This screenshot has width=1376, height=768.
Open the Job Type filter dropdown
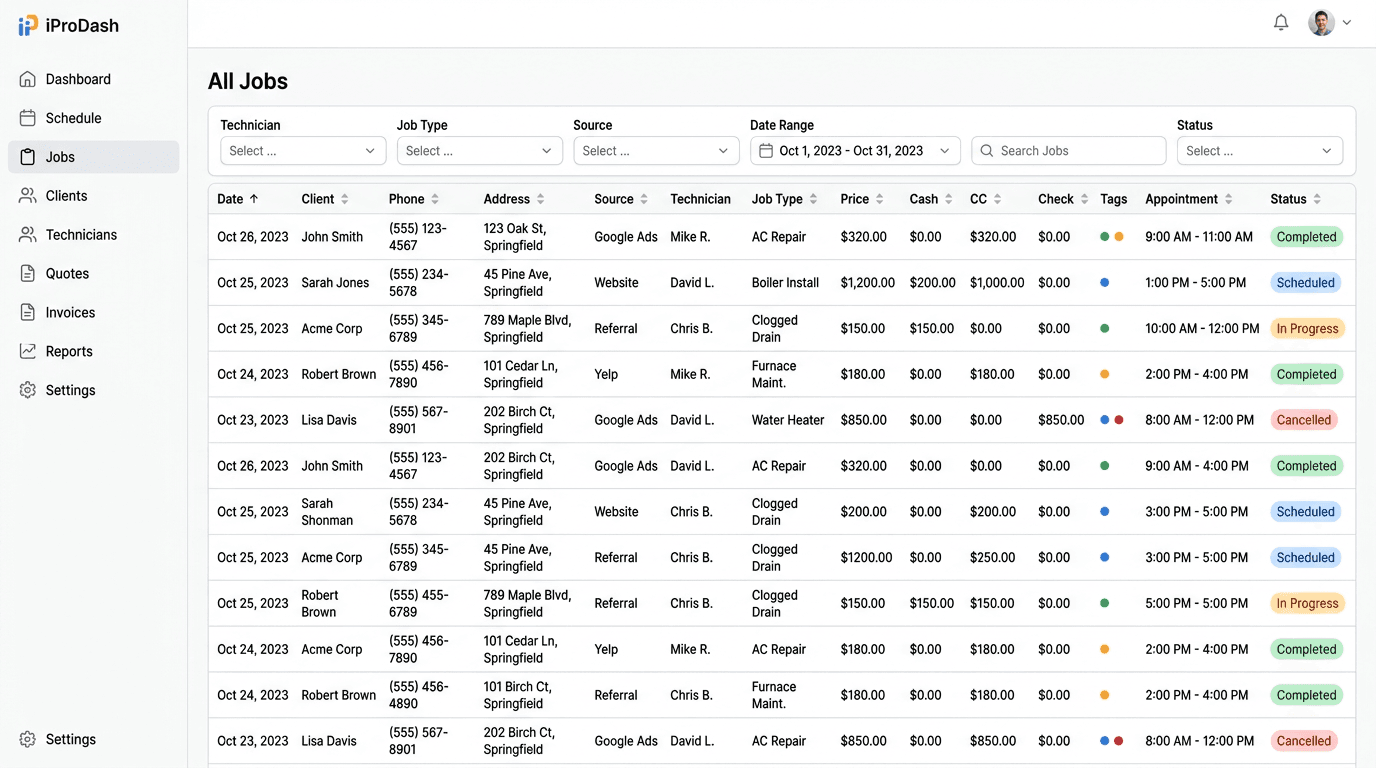(479, 150)
